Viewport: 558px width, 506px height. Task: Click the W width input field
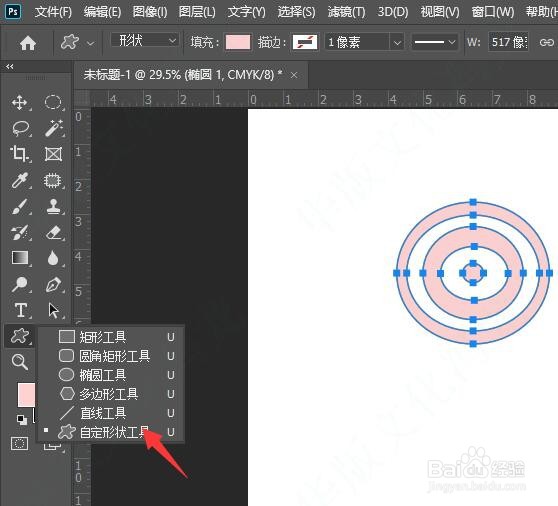click(508, 43)
